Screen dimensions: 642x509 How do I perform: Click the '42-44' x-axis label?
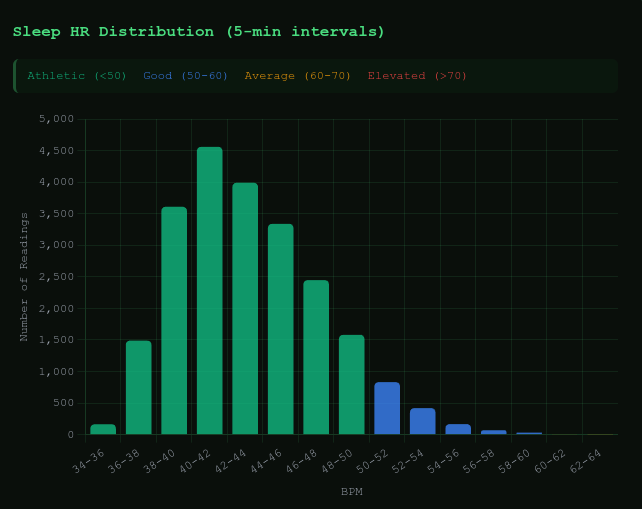pyautogui.click(x=231, y=461)
